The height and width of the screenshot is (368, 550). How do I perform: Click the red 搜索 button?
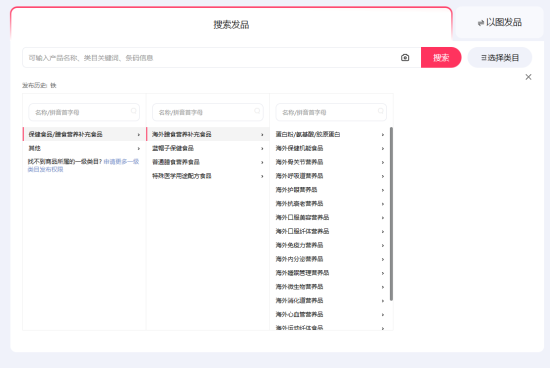[441, 58]
